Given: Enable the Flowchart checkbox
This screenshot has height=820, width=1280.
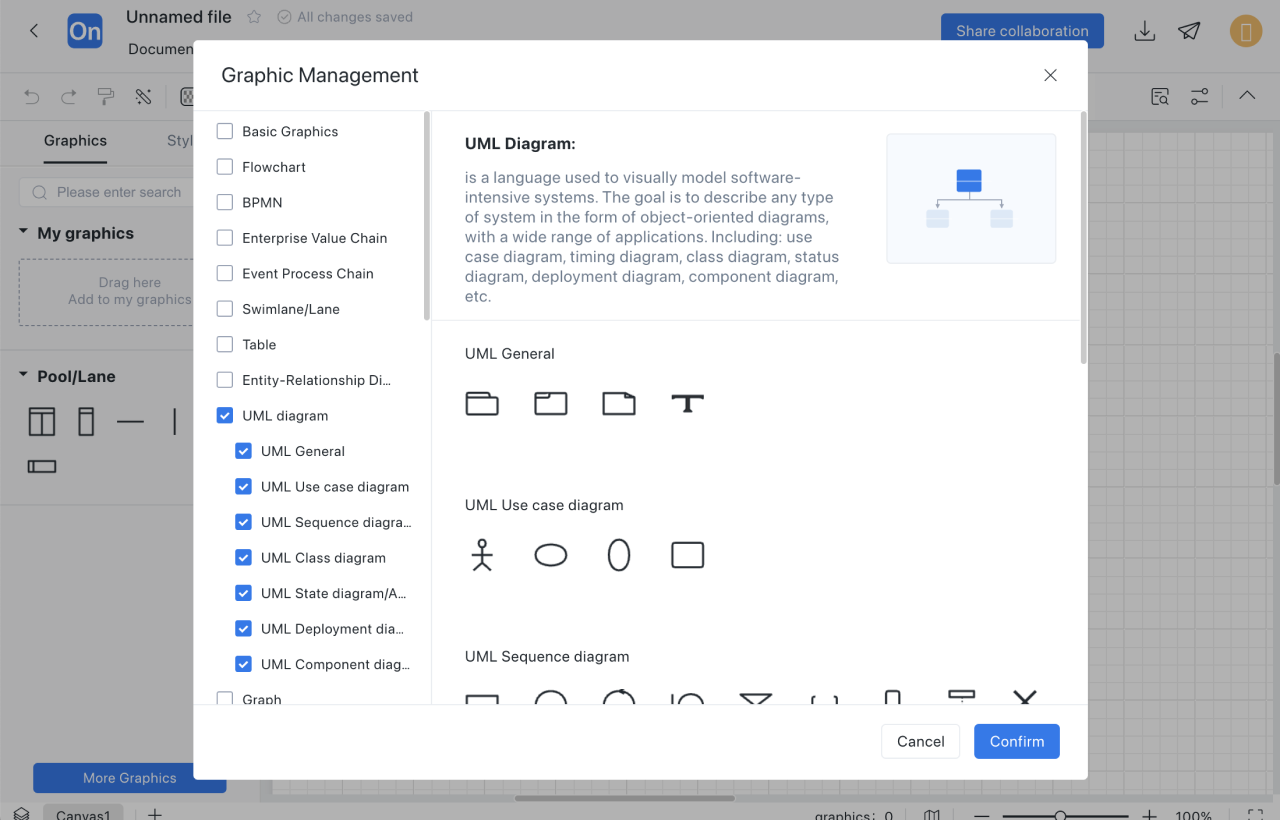Looking at the screenshot, I should pyautogui.click(x=225, y=167).
